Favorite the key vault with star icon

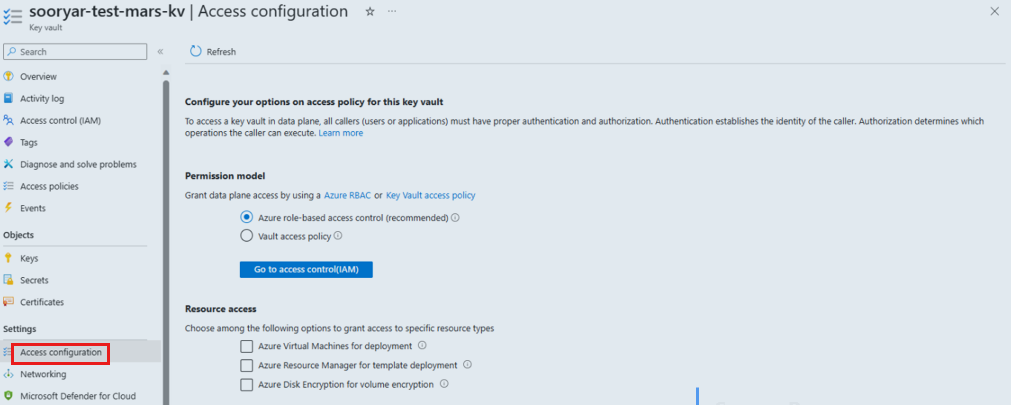tap(369, 12)
